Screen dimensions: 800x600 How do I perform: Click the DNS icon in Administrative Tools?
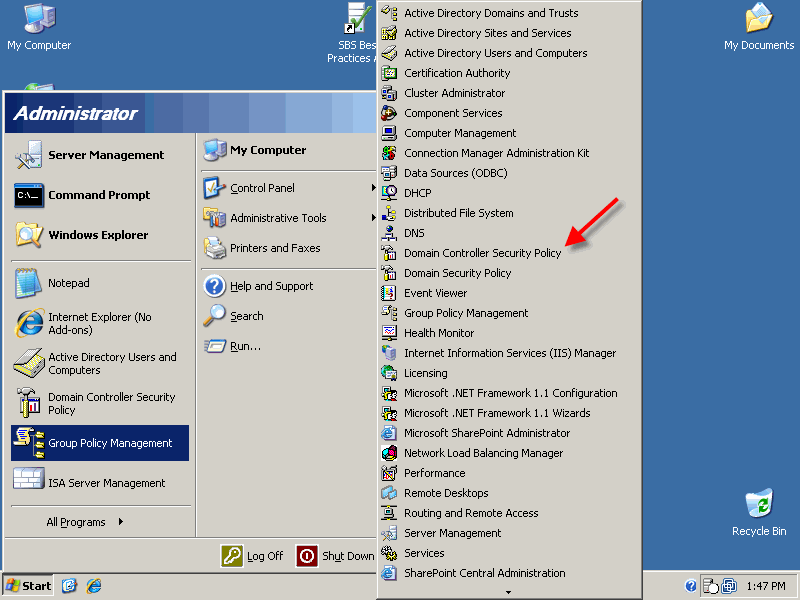click(x=389, y=233)
